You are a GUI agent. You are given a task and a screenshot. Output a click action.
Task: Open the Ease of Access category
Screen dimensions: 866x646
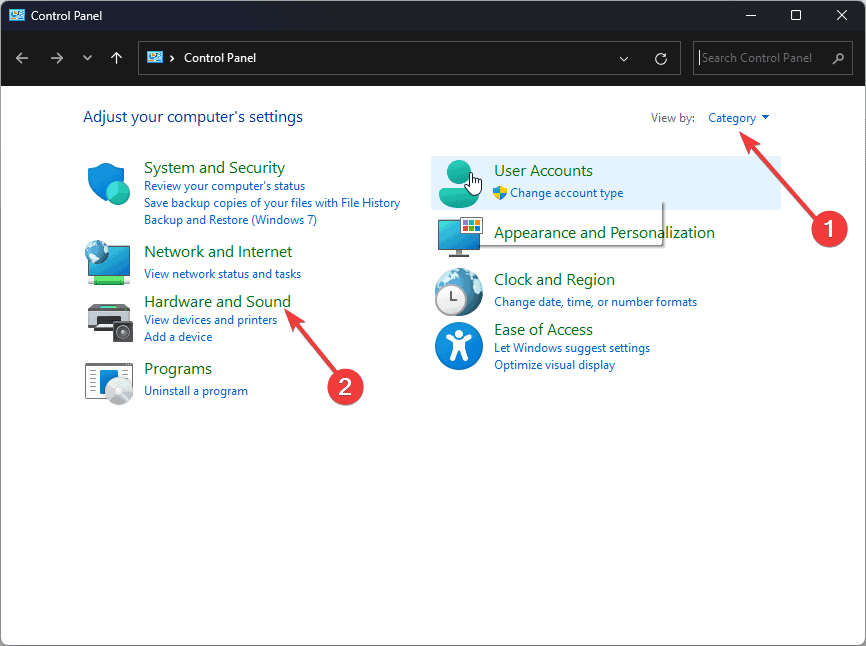(543, 330)
